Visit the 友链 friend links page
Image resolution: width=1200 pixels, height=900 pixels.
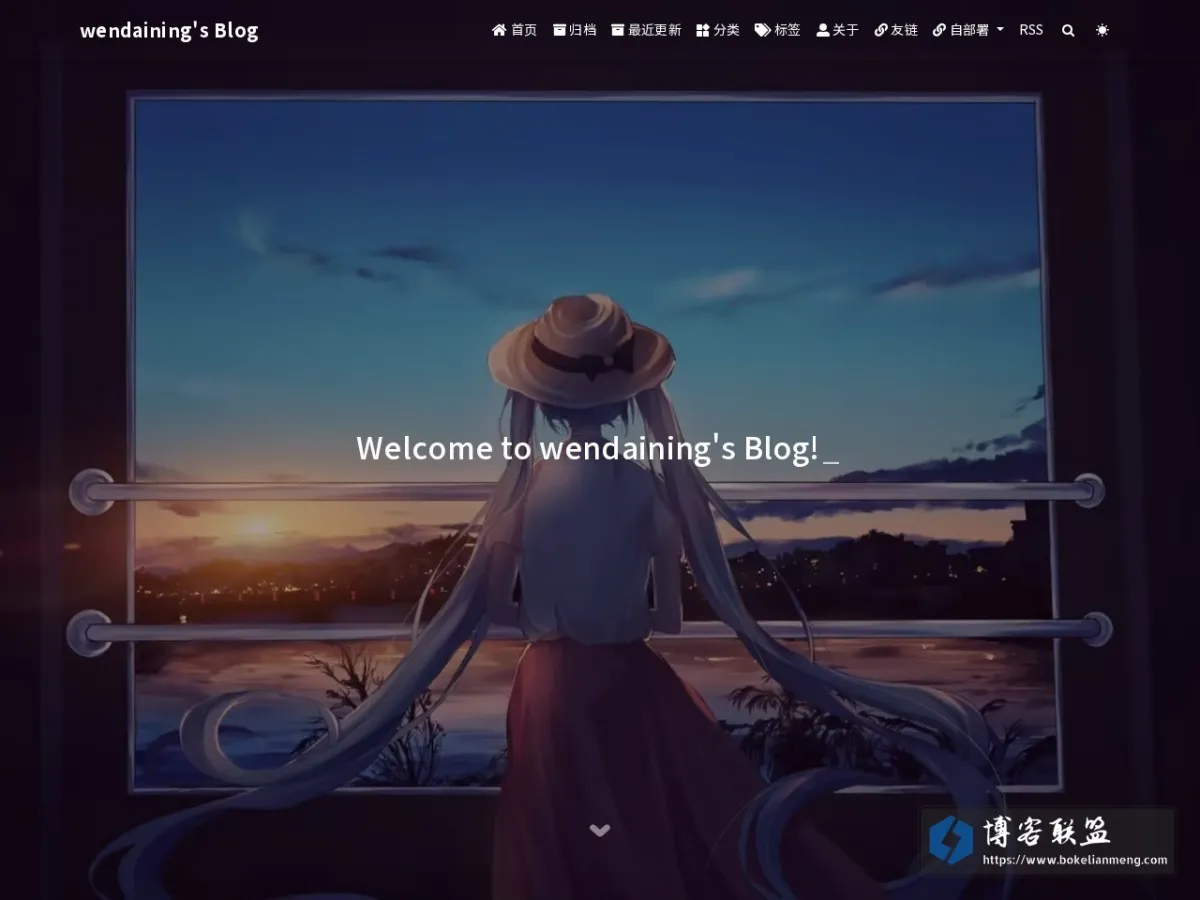896,30
